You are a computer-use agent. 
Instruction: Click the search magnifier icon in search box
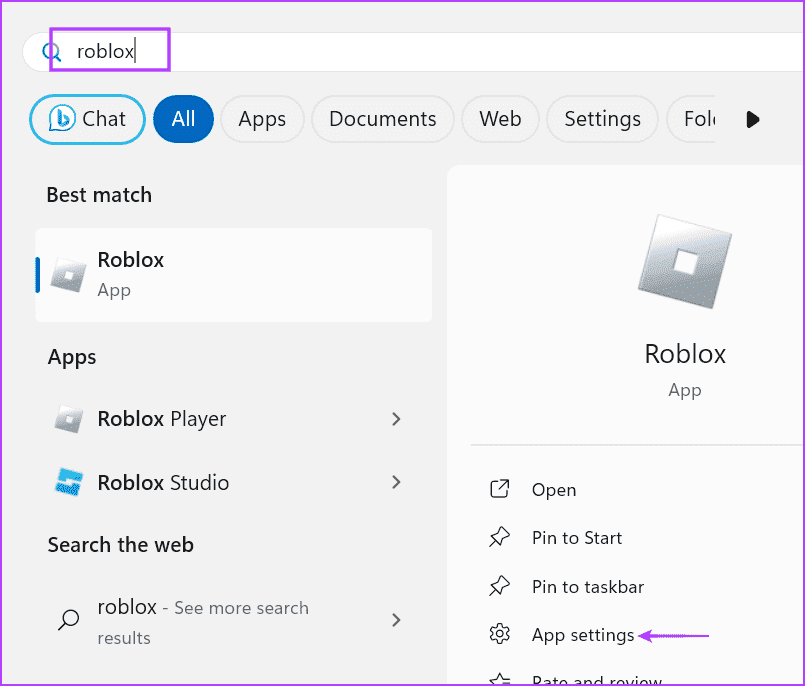click(52, 52)
